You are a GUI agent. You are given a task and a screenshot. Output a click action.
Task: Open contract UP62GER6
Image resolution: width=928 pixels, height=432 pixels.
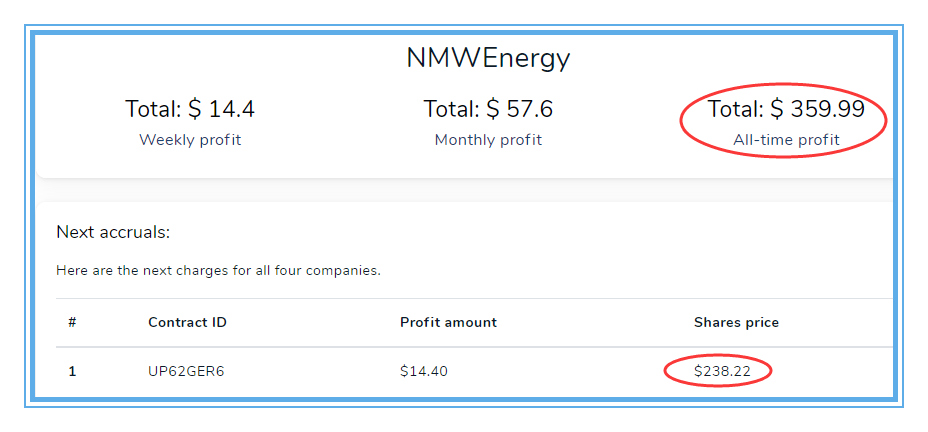[186, 372]
